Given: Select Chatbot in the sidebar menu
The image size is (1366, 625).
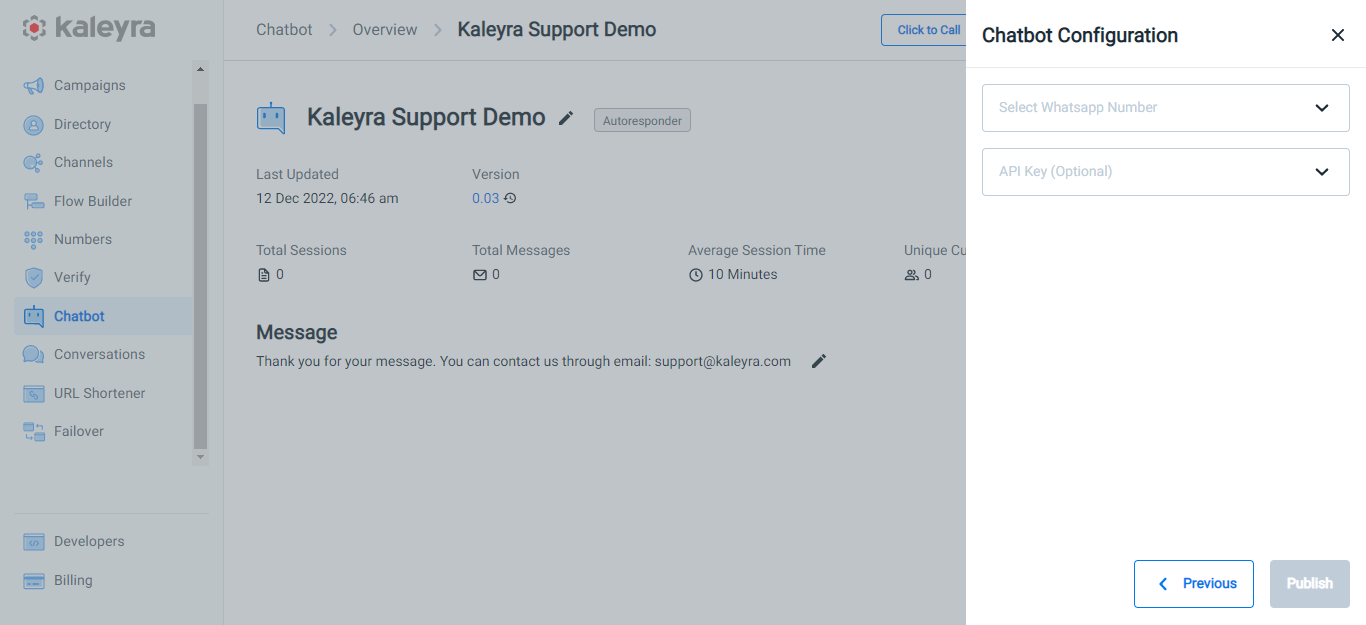Looking at the screenshot, I should 103,317.
